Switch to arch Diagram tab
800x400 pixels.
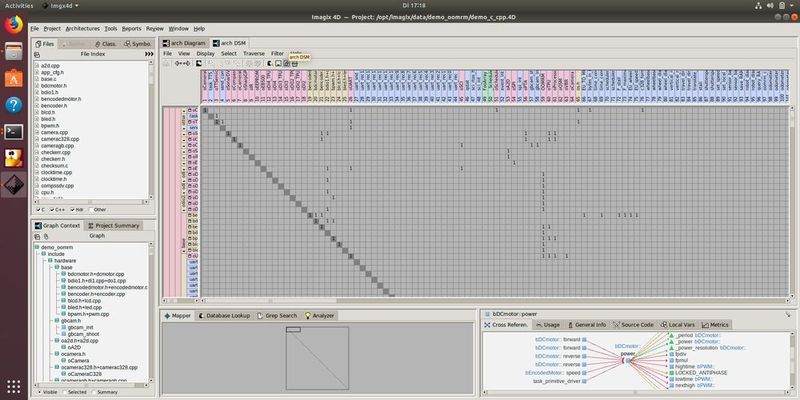click(x=184, y=43)
